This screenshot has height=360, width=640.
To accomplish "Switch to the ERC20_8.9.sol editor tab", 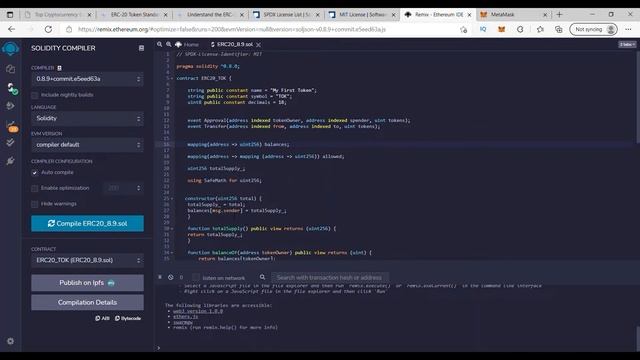I will [x=235, y=44].
